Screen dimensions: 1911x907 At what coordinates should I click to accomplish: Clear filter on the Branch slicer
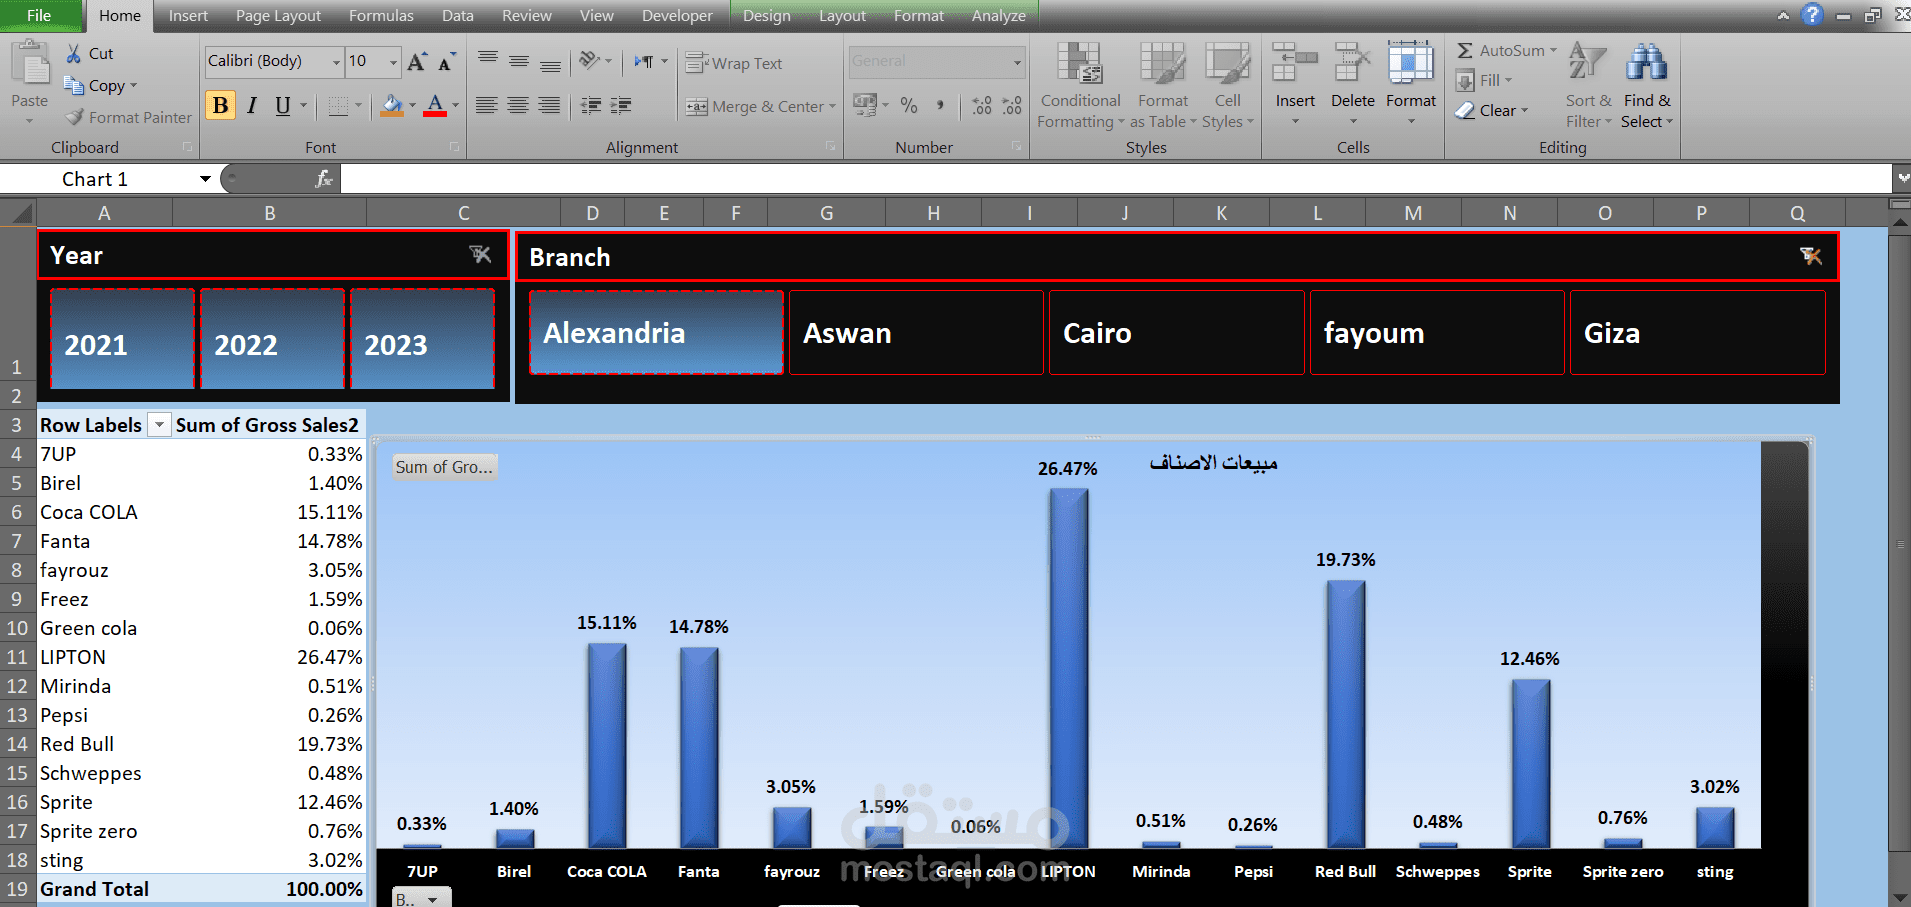(1810, 256)
